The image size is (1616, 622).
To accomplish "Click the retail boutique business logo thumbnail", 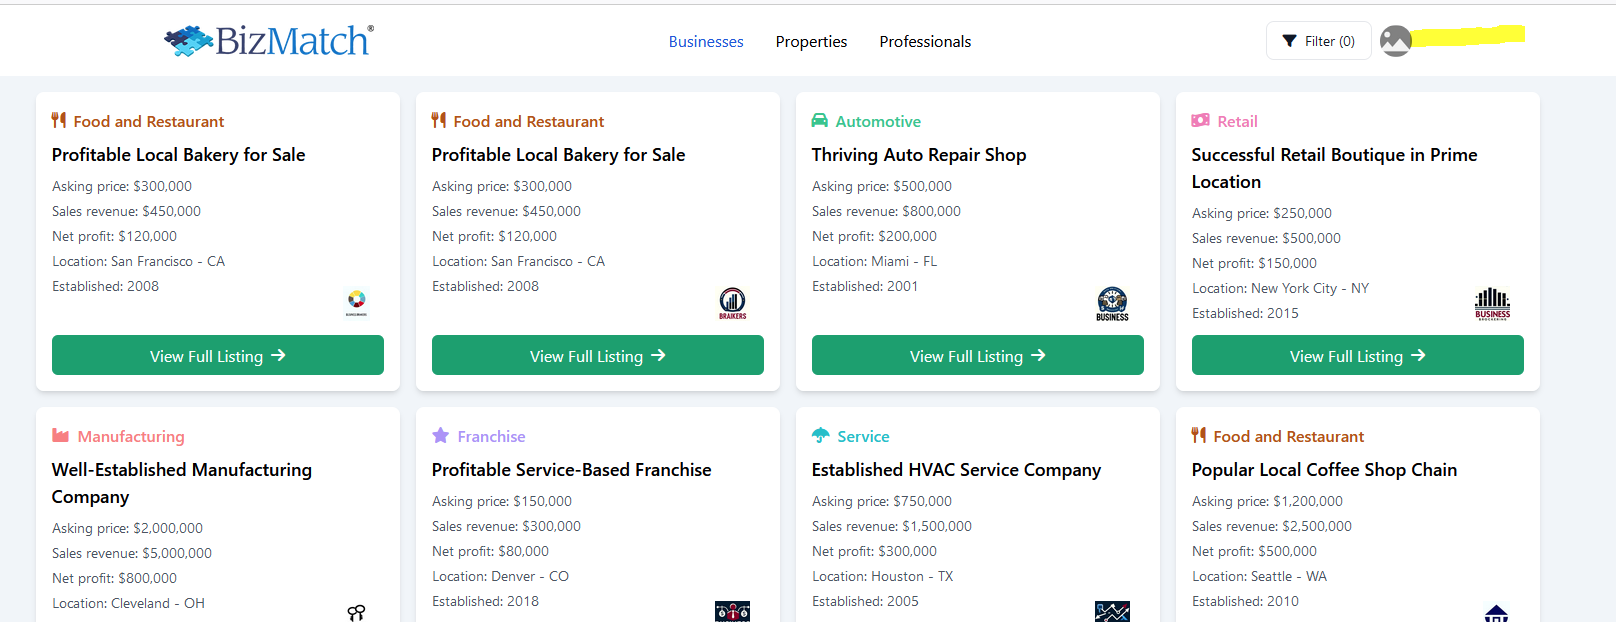I will point(1492,303).
